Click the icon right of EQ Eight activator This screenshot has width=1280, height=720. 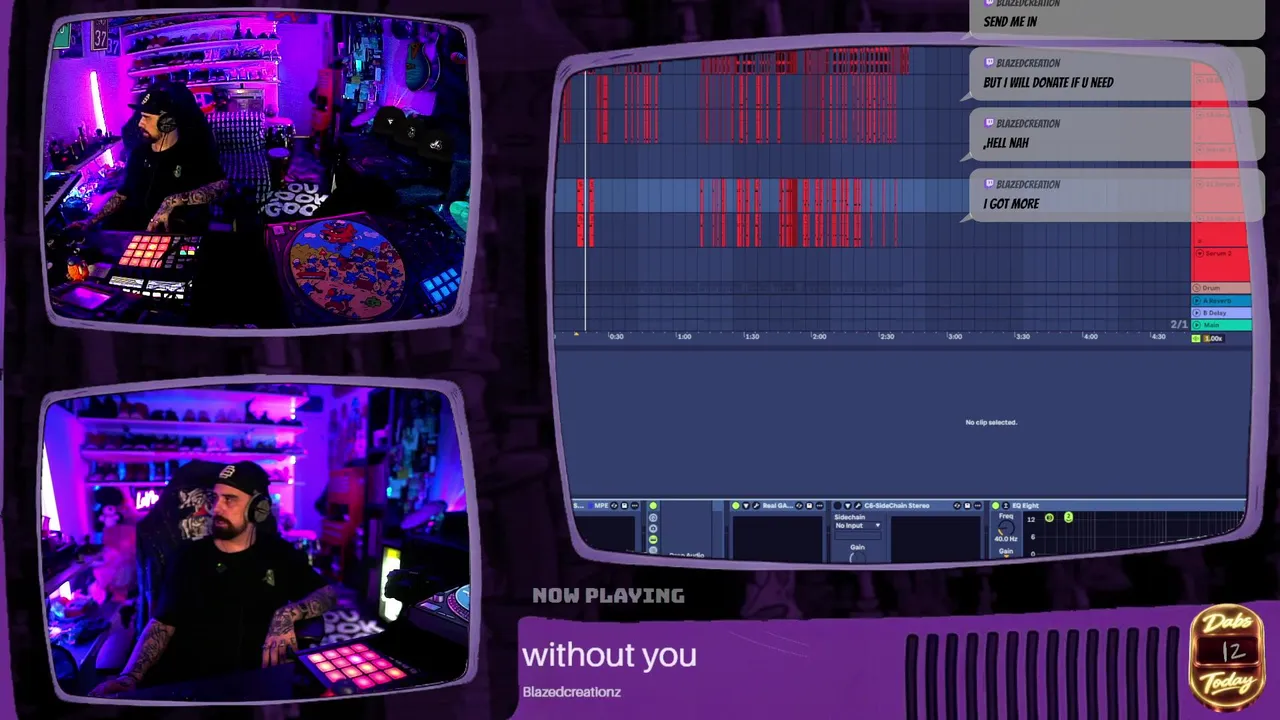[1006, 506]
